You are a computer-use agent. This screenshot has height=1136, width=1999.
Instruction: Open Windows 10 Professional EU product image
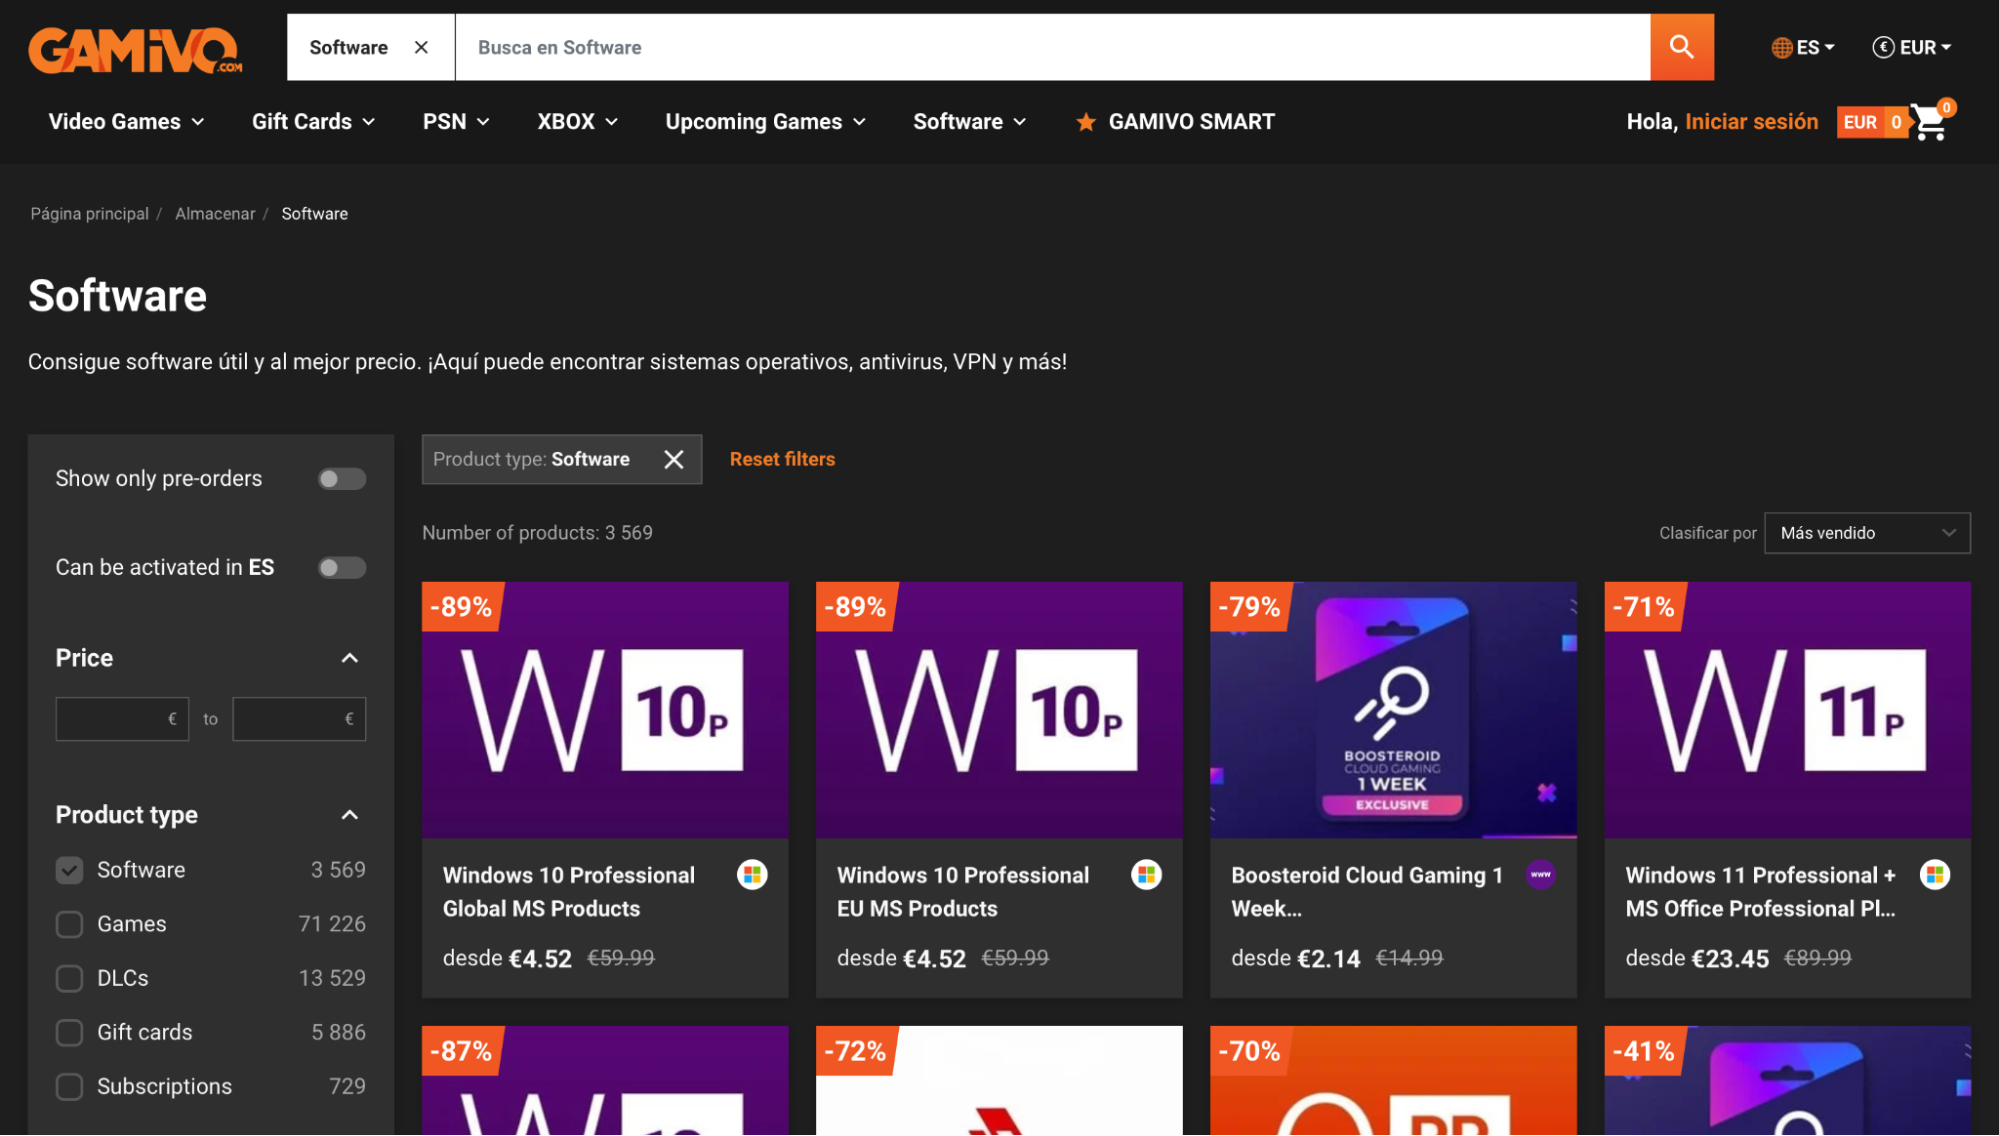(999, 710)
